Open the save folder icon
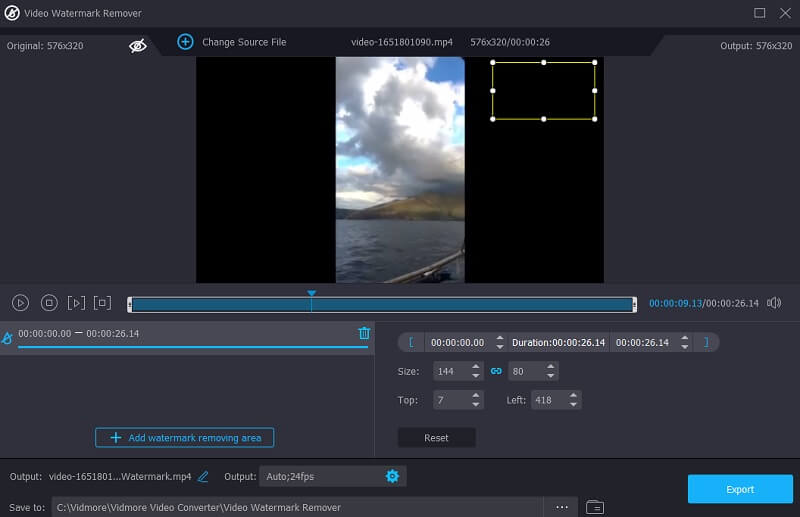 [x=594, y=507]
